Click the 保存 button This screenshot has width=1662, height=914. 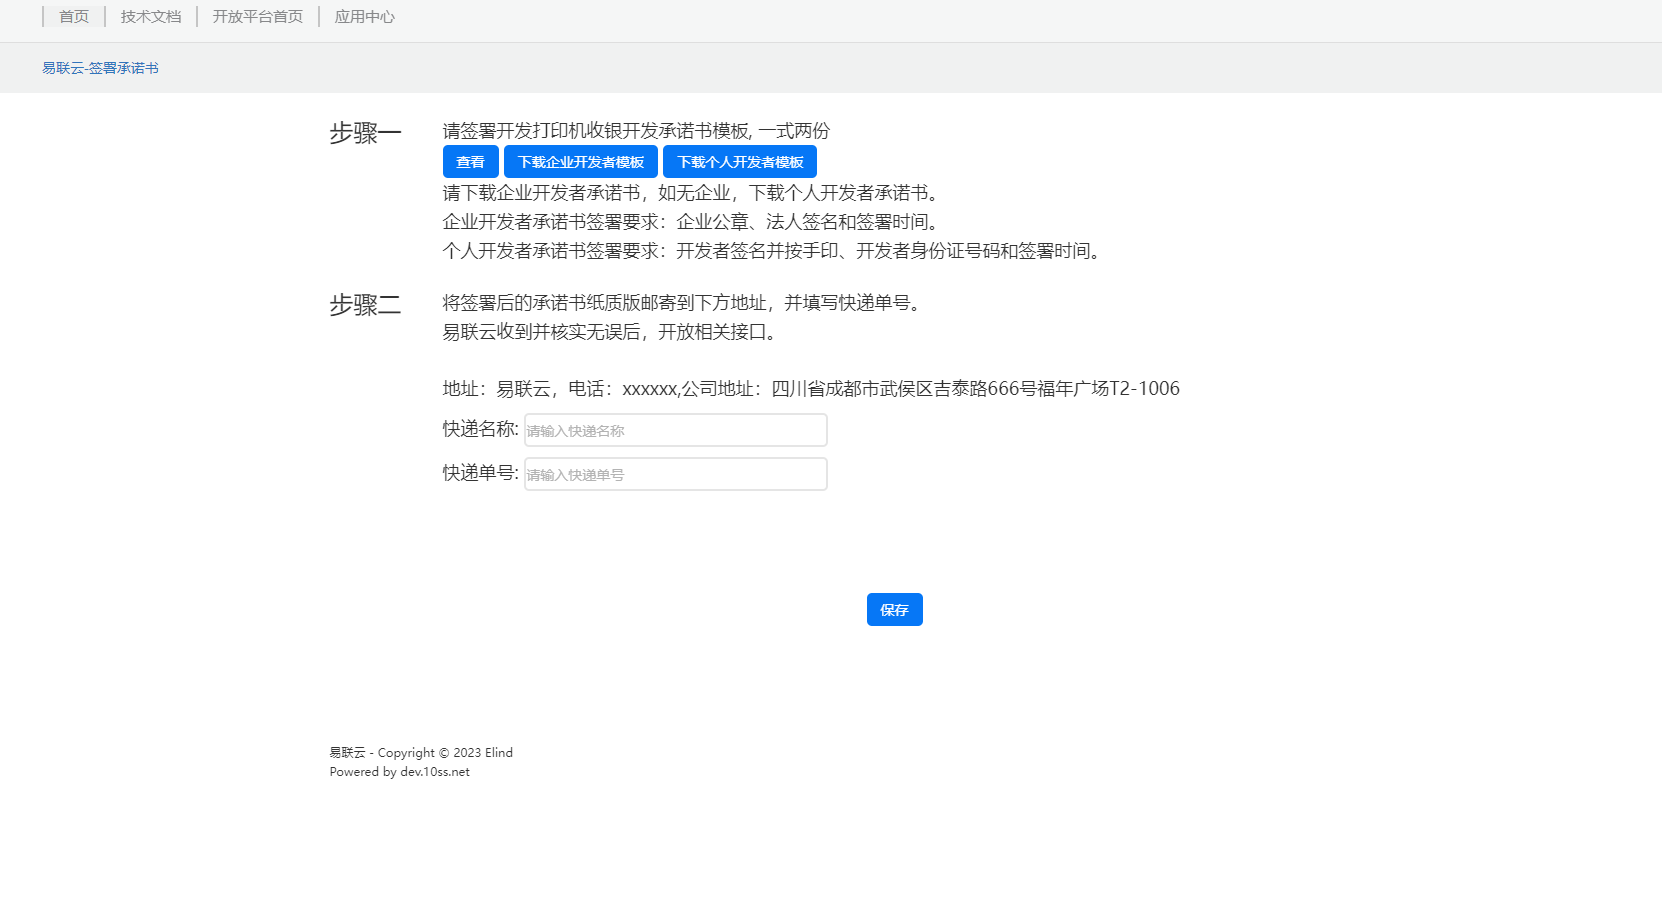895,610
